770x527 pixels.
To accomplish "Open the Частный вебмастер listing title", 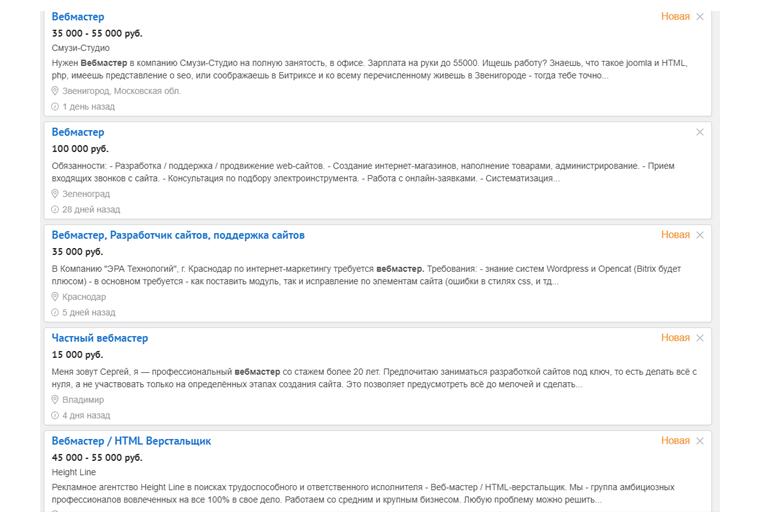I will pos(100,338).
